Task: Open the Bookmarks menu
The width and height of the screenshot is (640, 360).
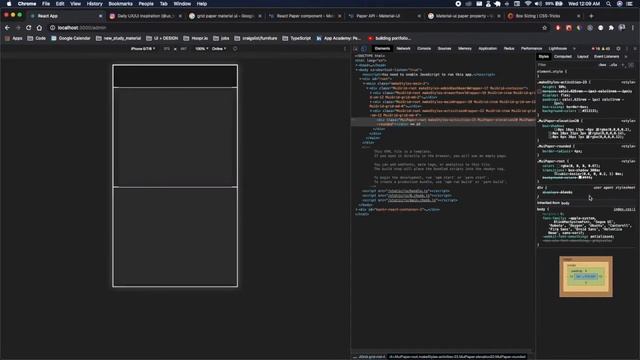Action: pos(120,4)
